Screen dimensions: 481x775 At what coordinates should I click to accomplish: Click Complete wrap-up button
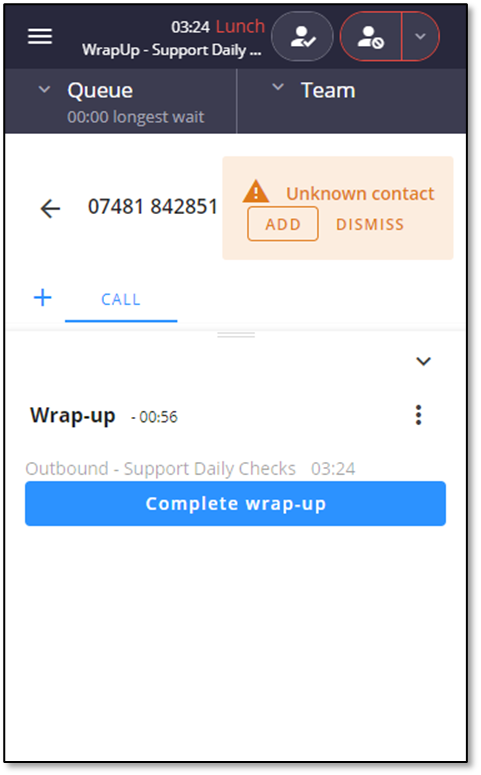click(x=235, y=504)
